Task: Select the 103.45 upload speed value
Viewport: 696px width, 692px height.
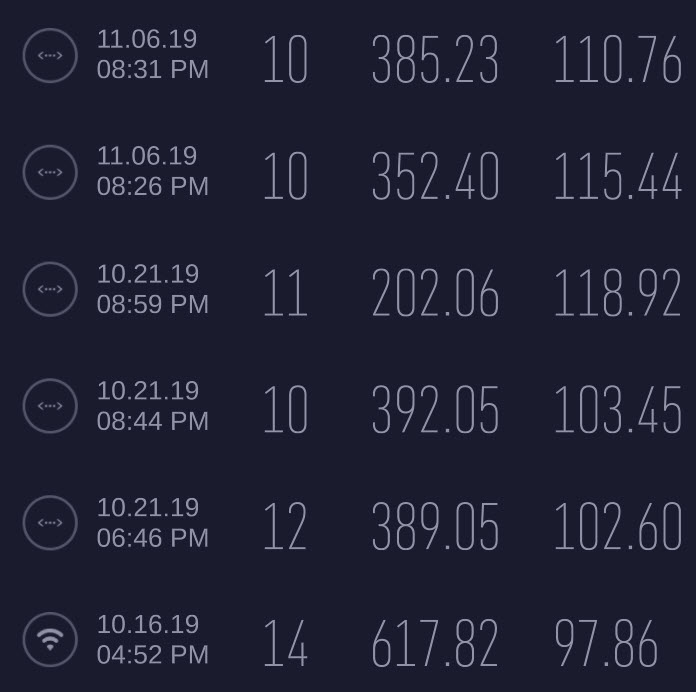Action: point(617,411)
